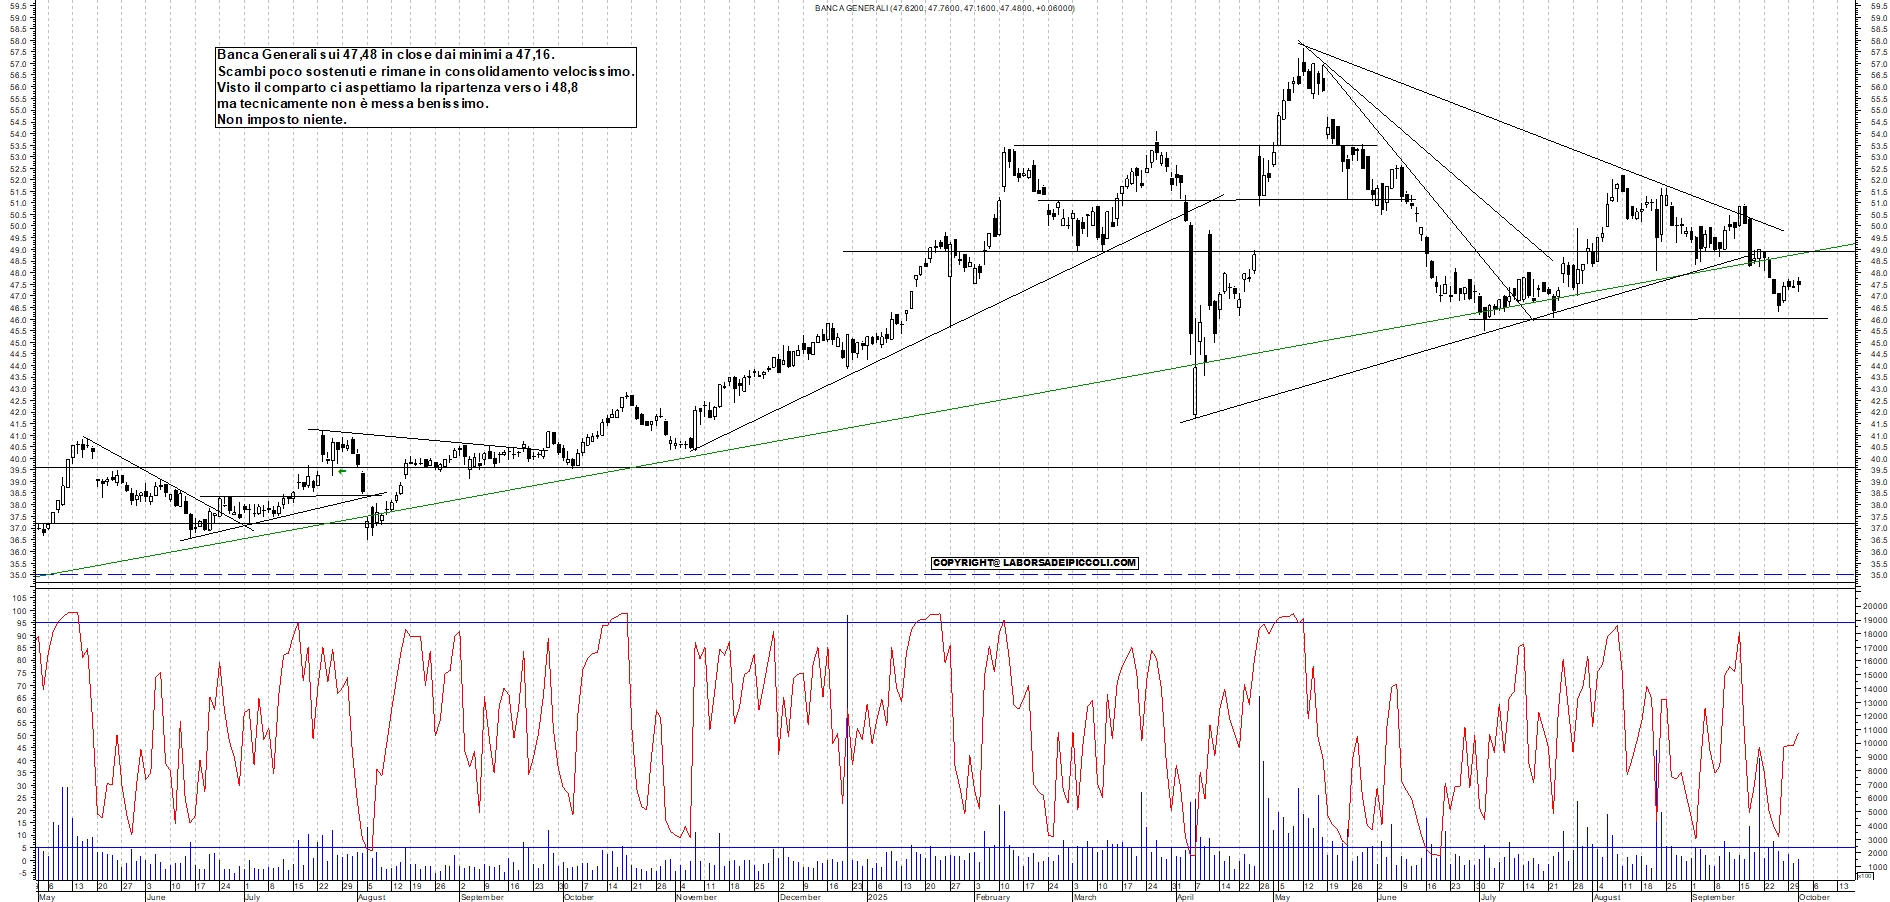
Task: Click the 105 oscillator label on left axis
Action: tap(19, 598)
